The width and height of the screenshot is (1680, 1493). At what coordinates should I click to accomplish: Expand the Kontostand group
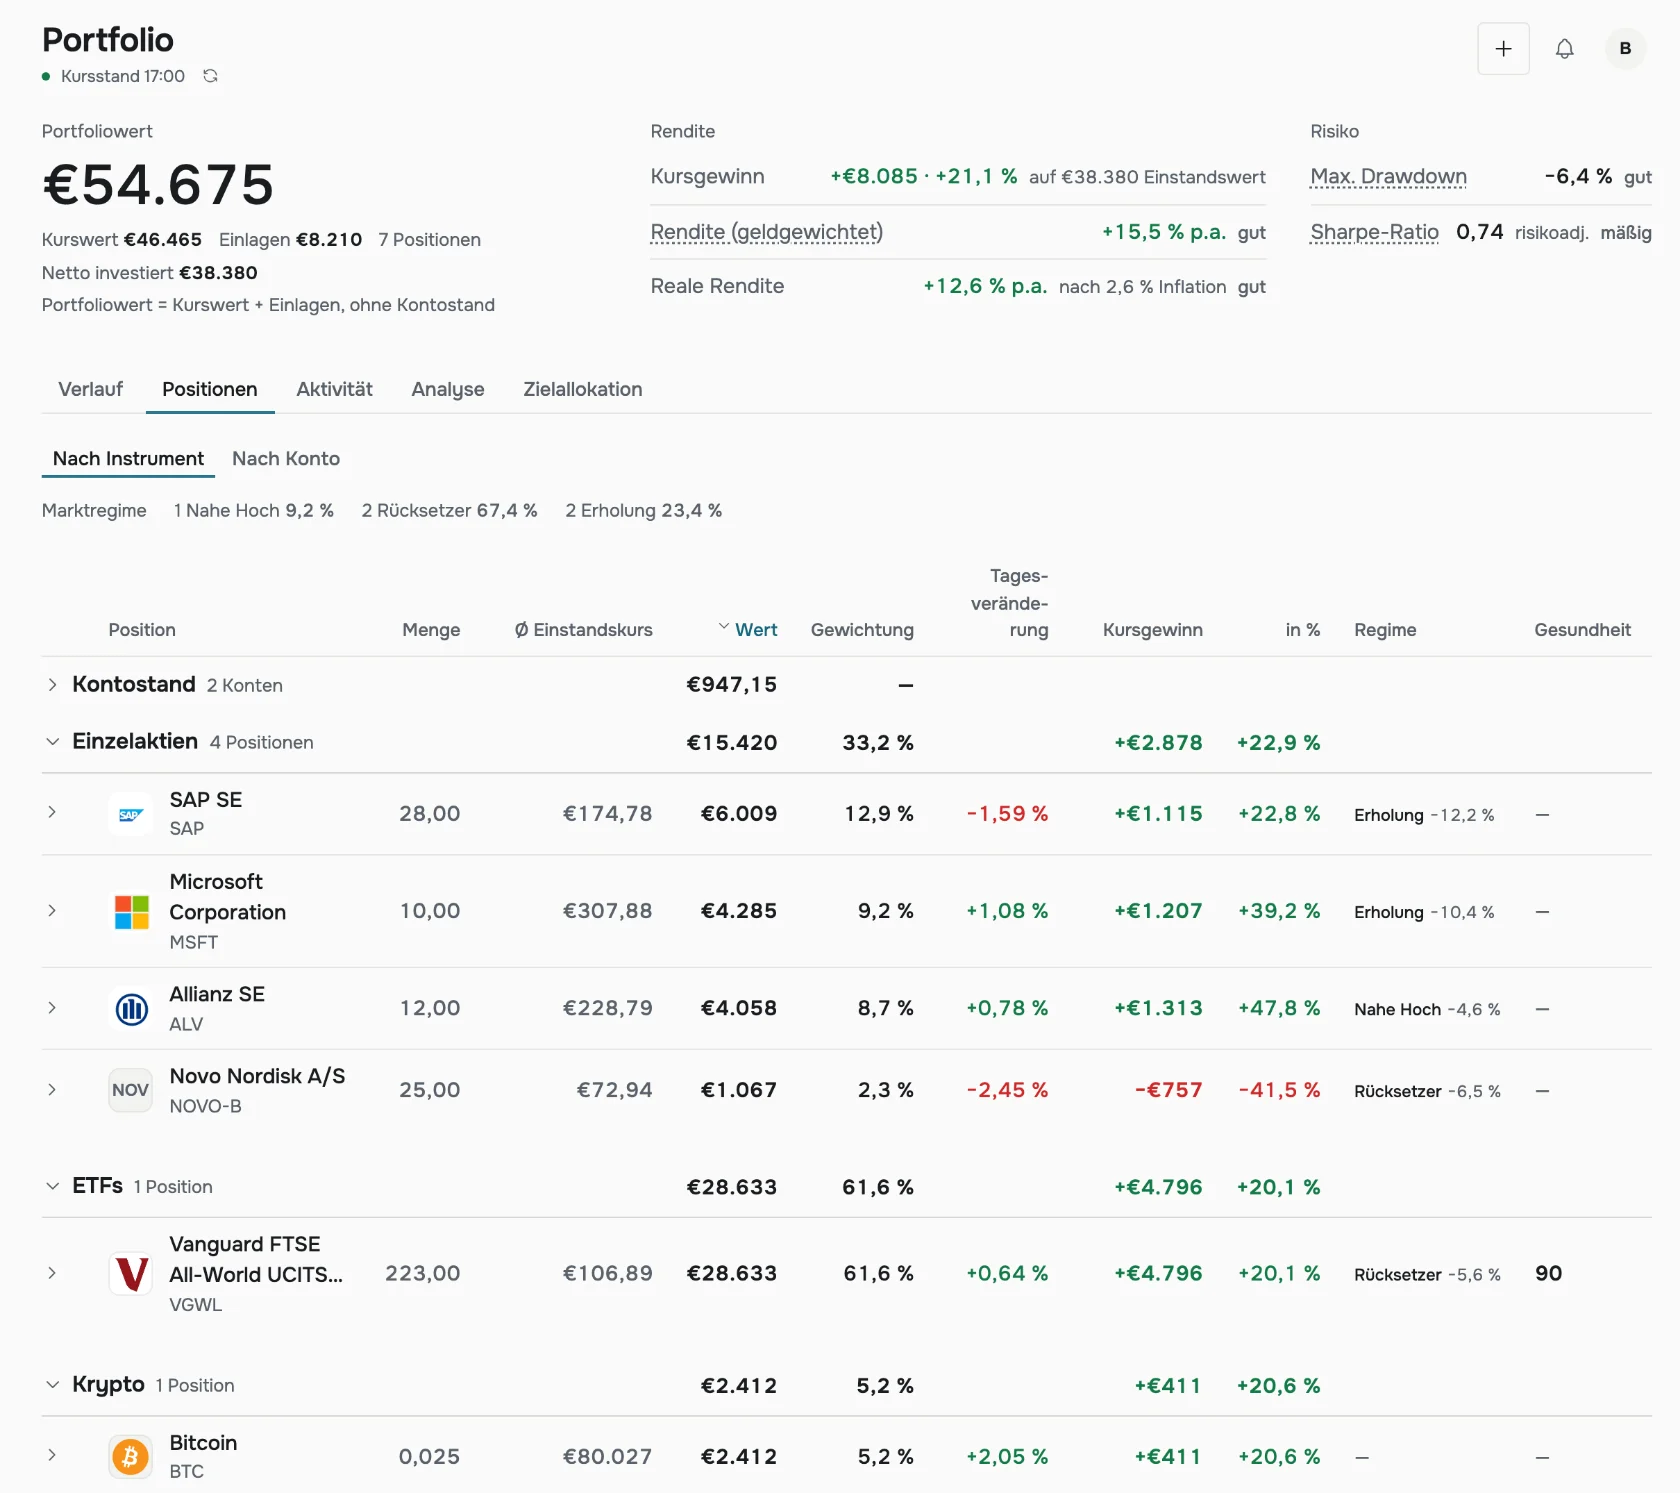(52, 685)
